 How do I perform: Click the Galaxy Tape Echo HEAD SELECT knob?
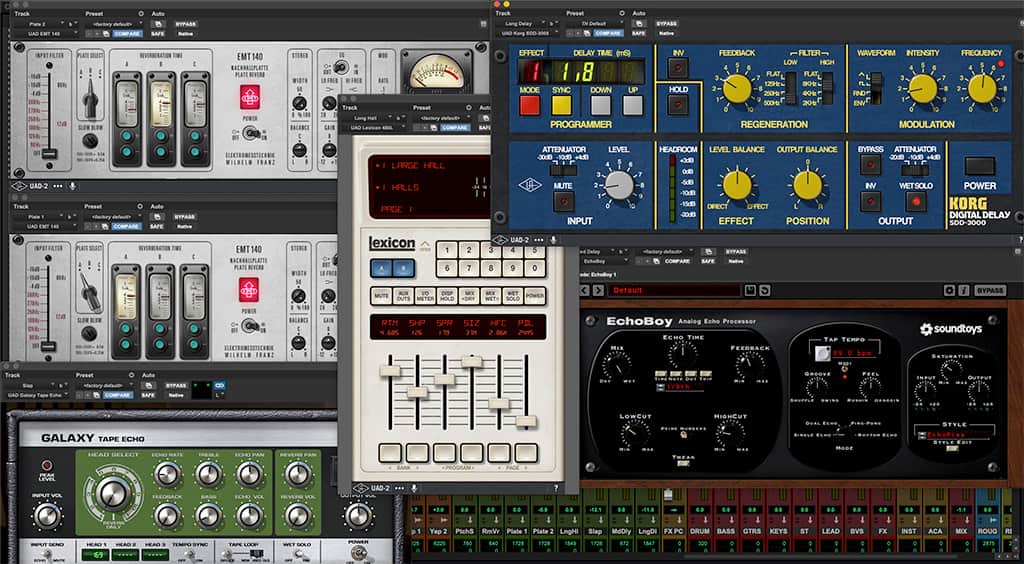(x=112, y=493)
